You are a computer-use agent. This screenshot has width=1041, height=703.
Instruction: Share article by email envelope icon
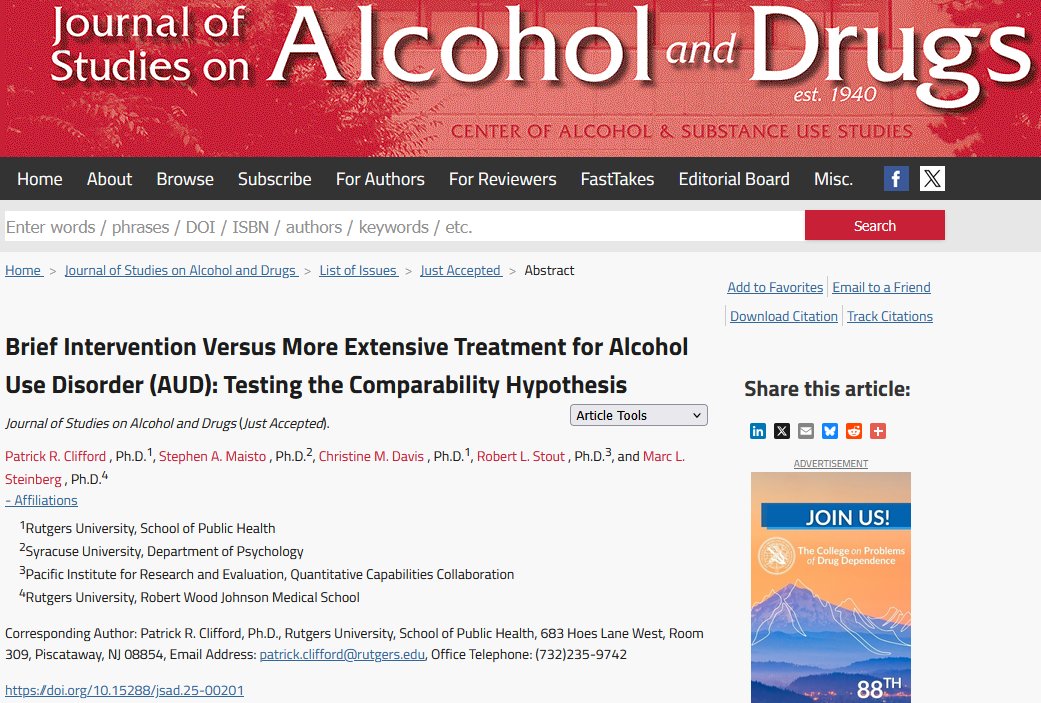point(806,431)
